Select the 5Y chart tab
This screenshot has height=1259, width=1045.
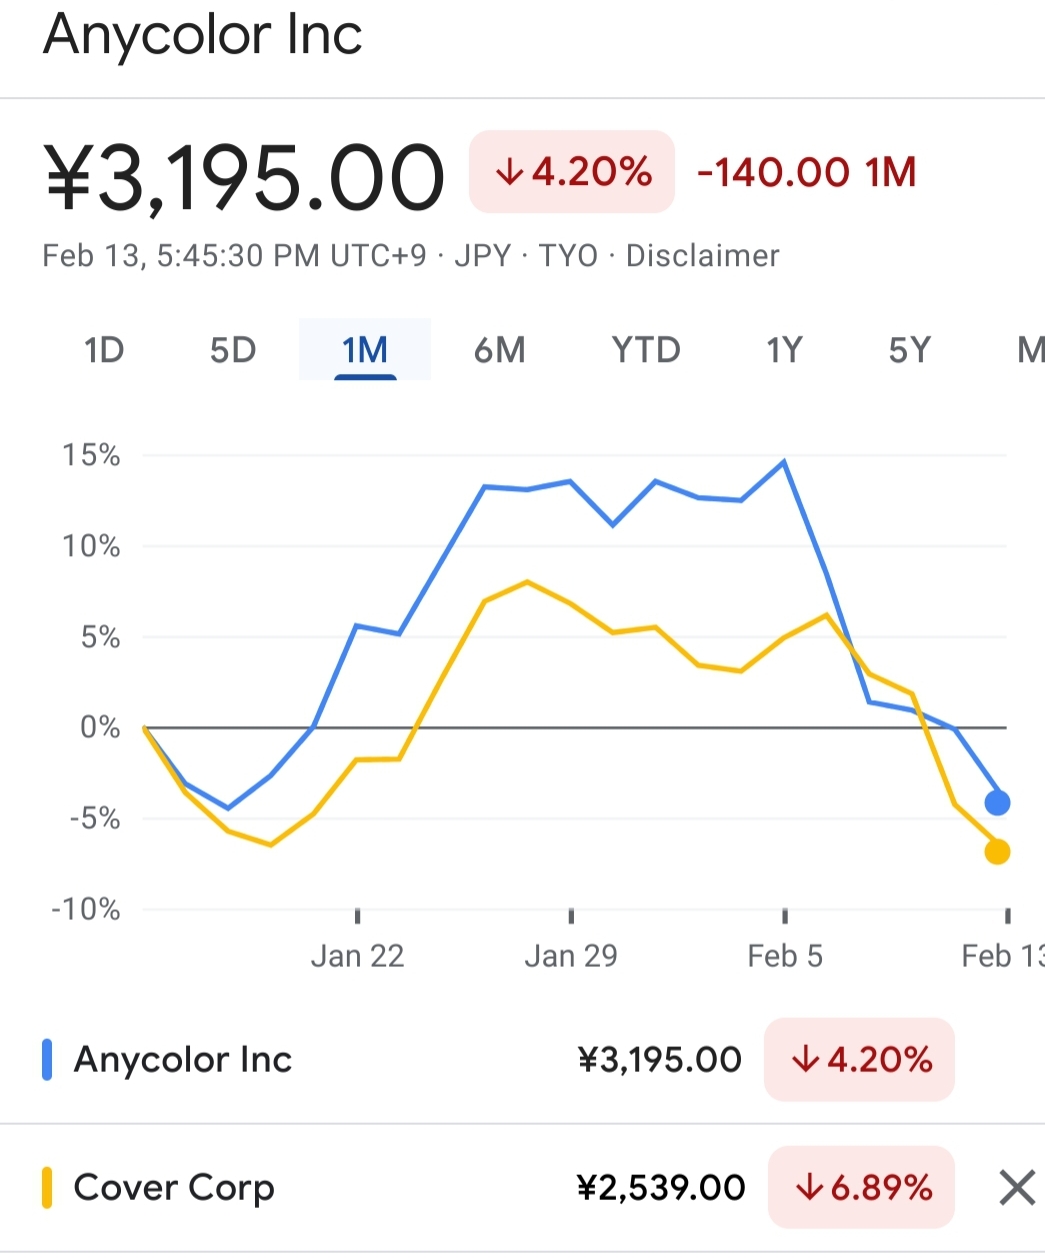point(910,350)
